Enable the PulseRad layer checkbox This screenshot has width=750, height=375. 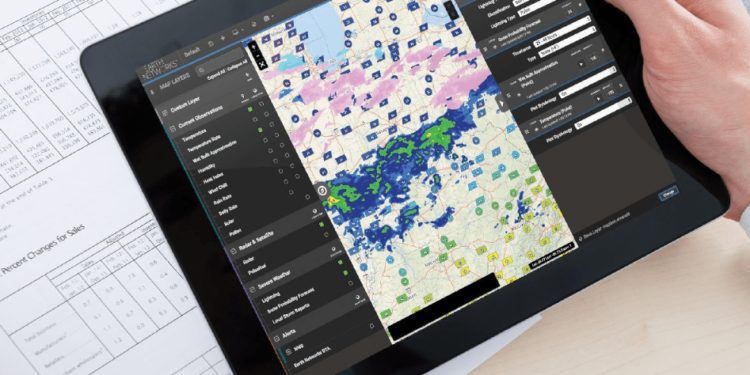[326, 235]
